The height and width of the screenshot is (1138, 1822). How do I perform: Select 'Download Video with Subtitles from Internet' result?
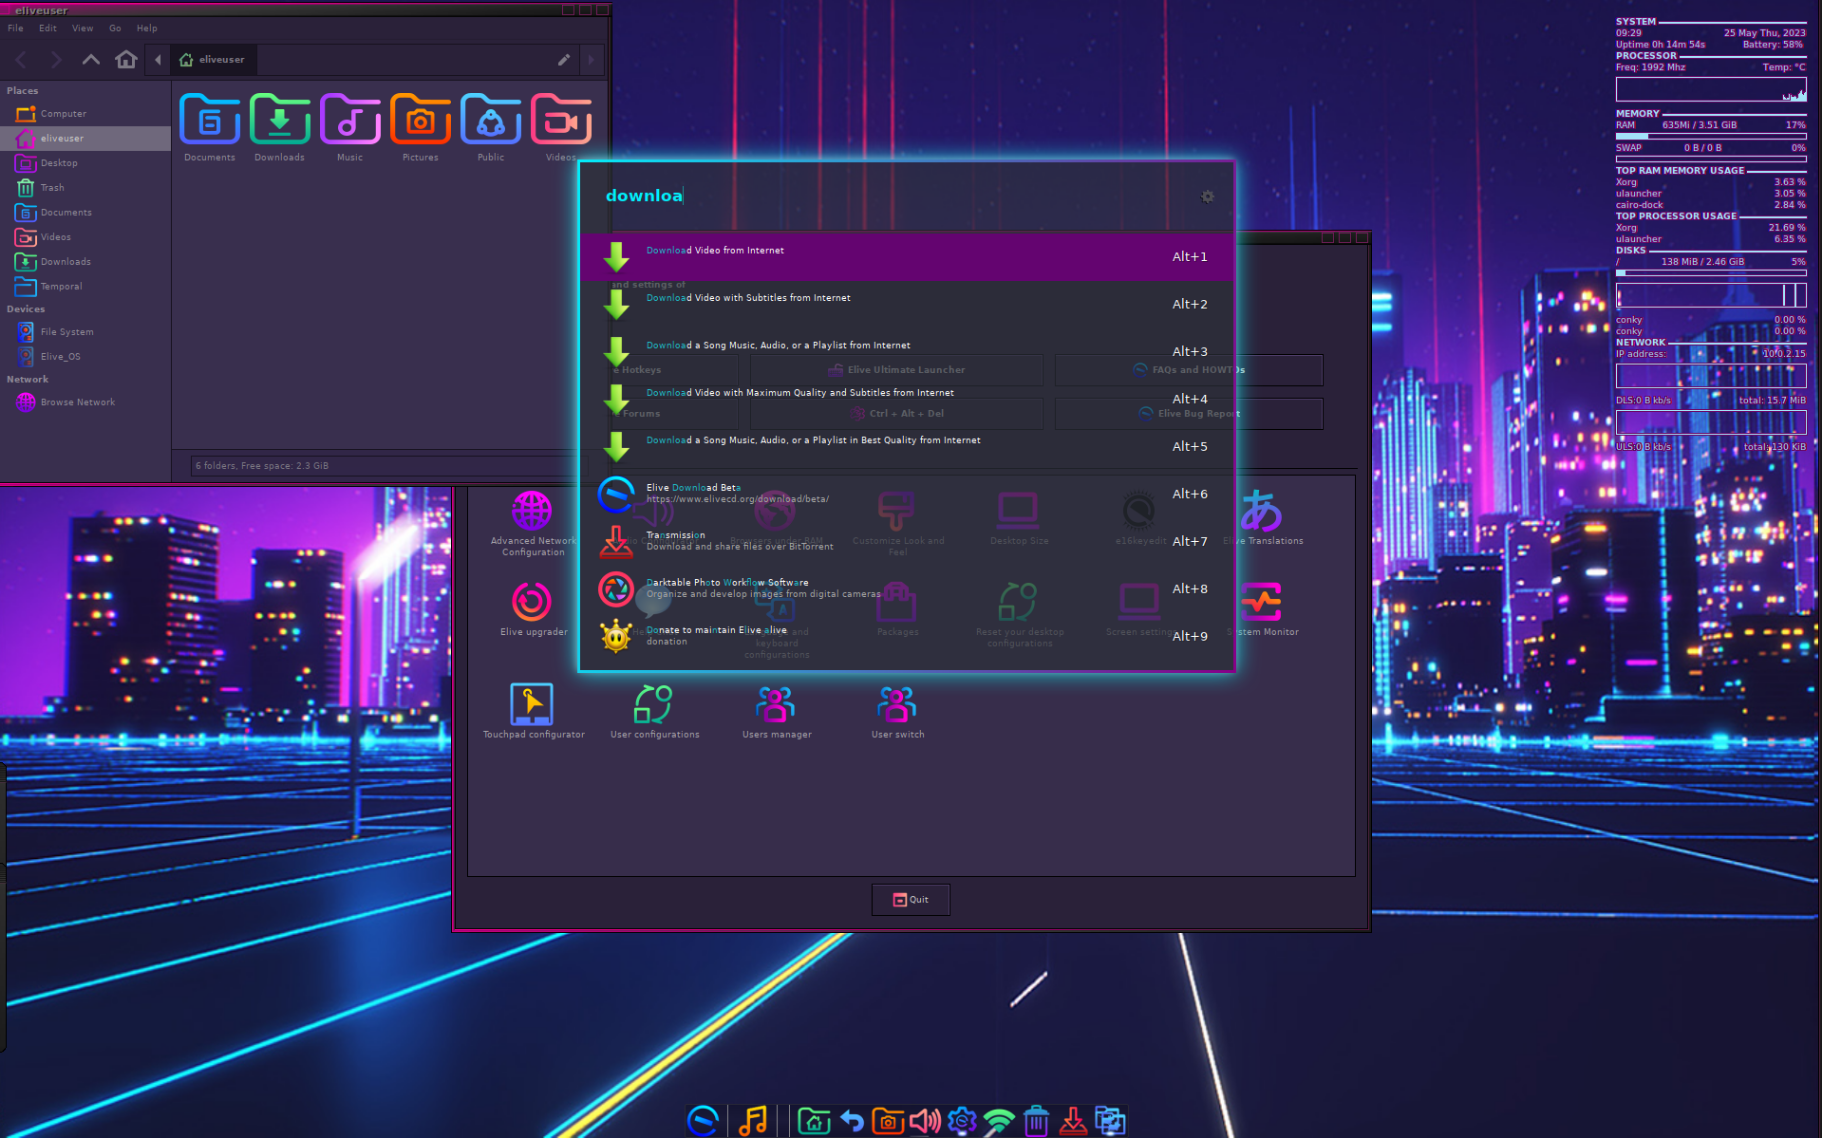[x=907, y=304]
